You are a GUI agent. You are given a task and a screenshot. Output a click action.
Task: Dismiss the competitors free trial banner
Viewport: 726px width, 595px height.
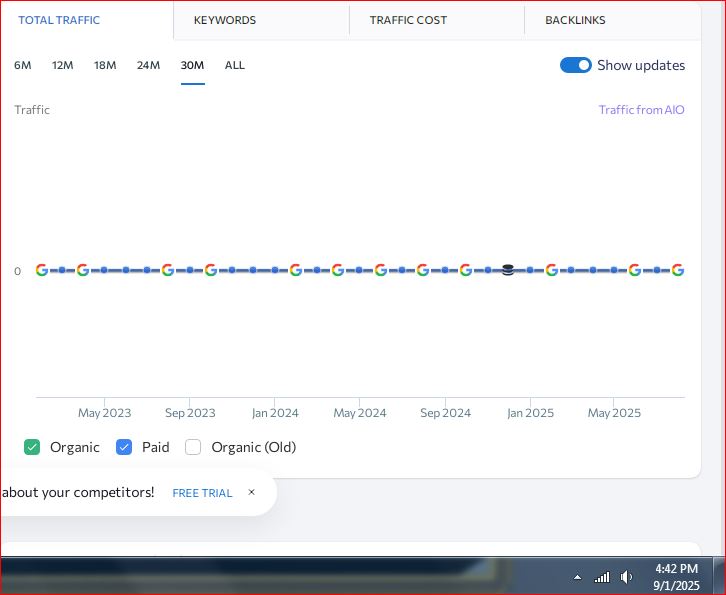[x=252, y=493]
